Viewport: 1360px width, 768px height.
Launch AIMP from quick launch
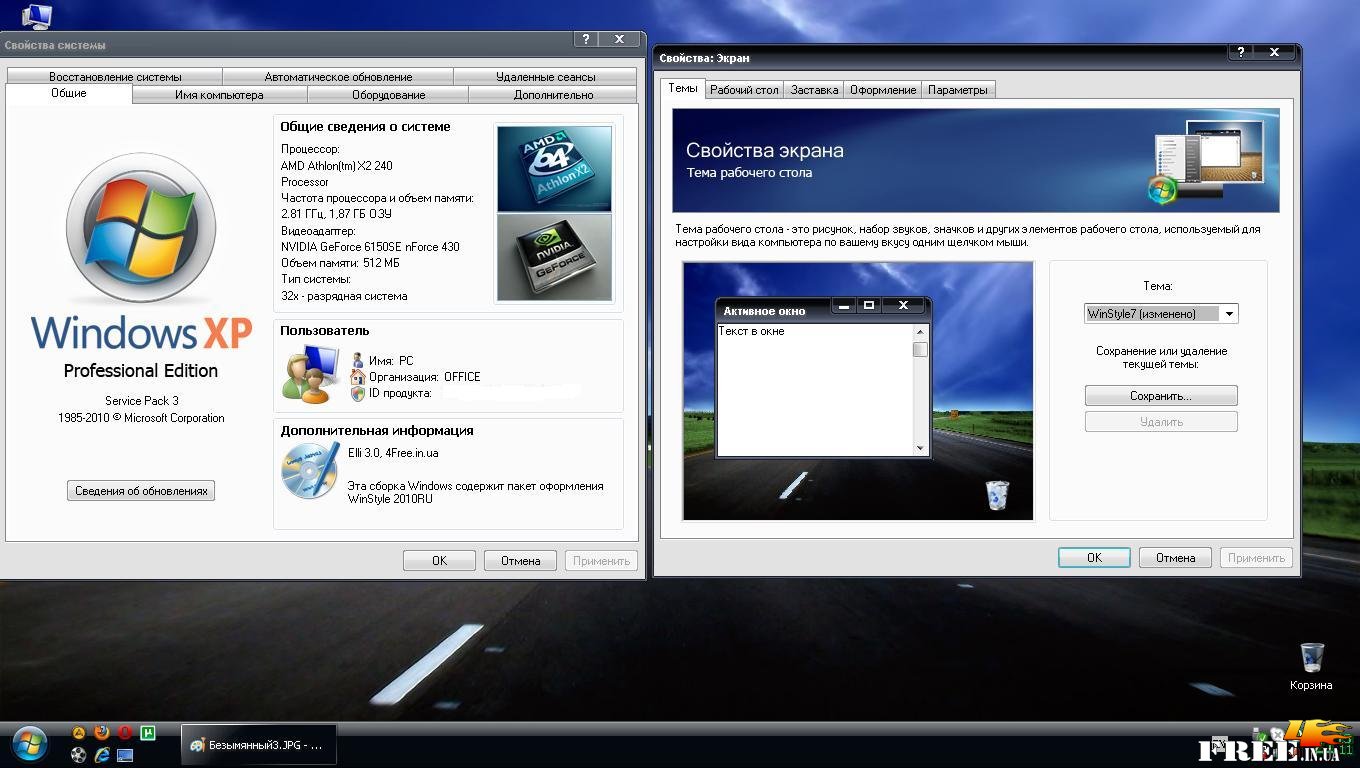click(79, 733)
